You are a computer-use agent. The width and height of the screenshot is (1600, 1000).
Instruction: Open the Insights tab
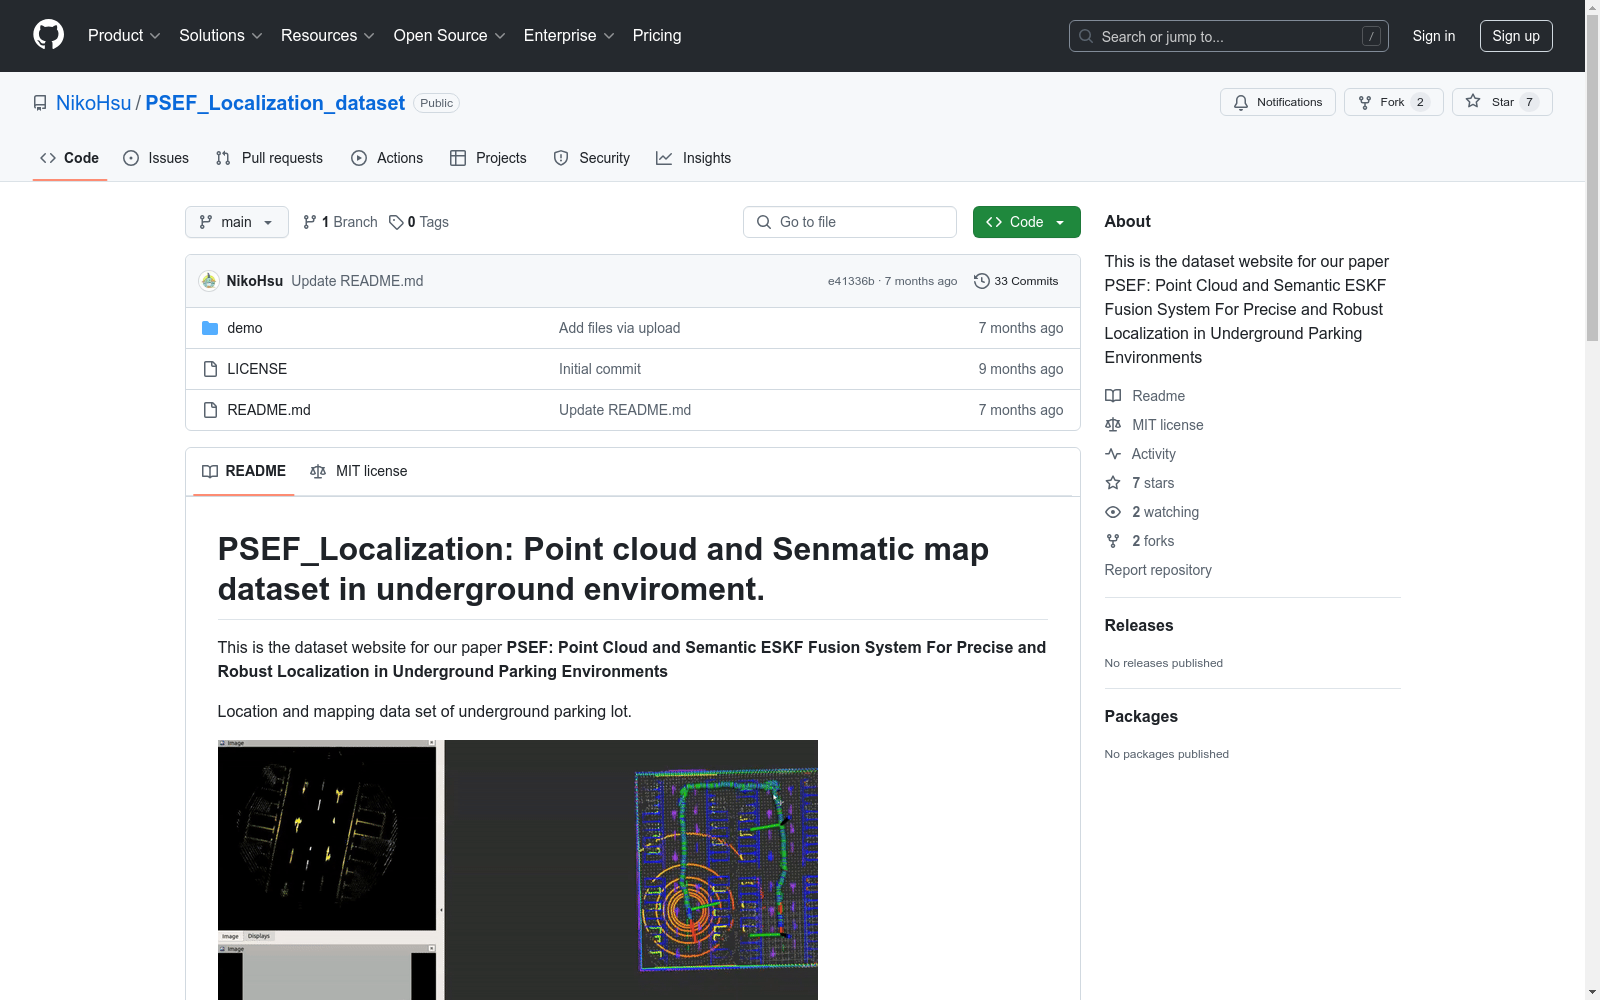(x=694, y=158)
